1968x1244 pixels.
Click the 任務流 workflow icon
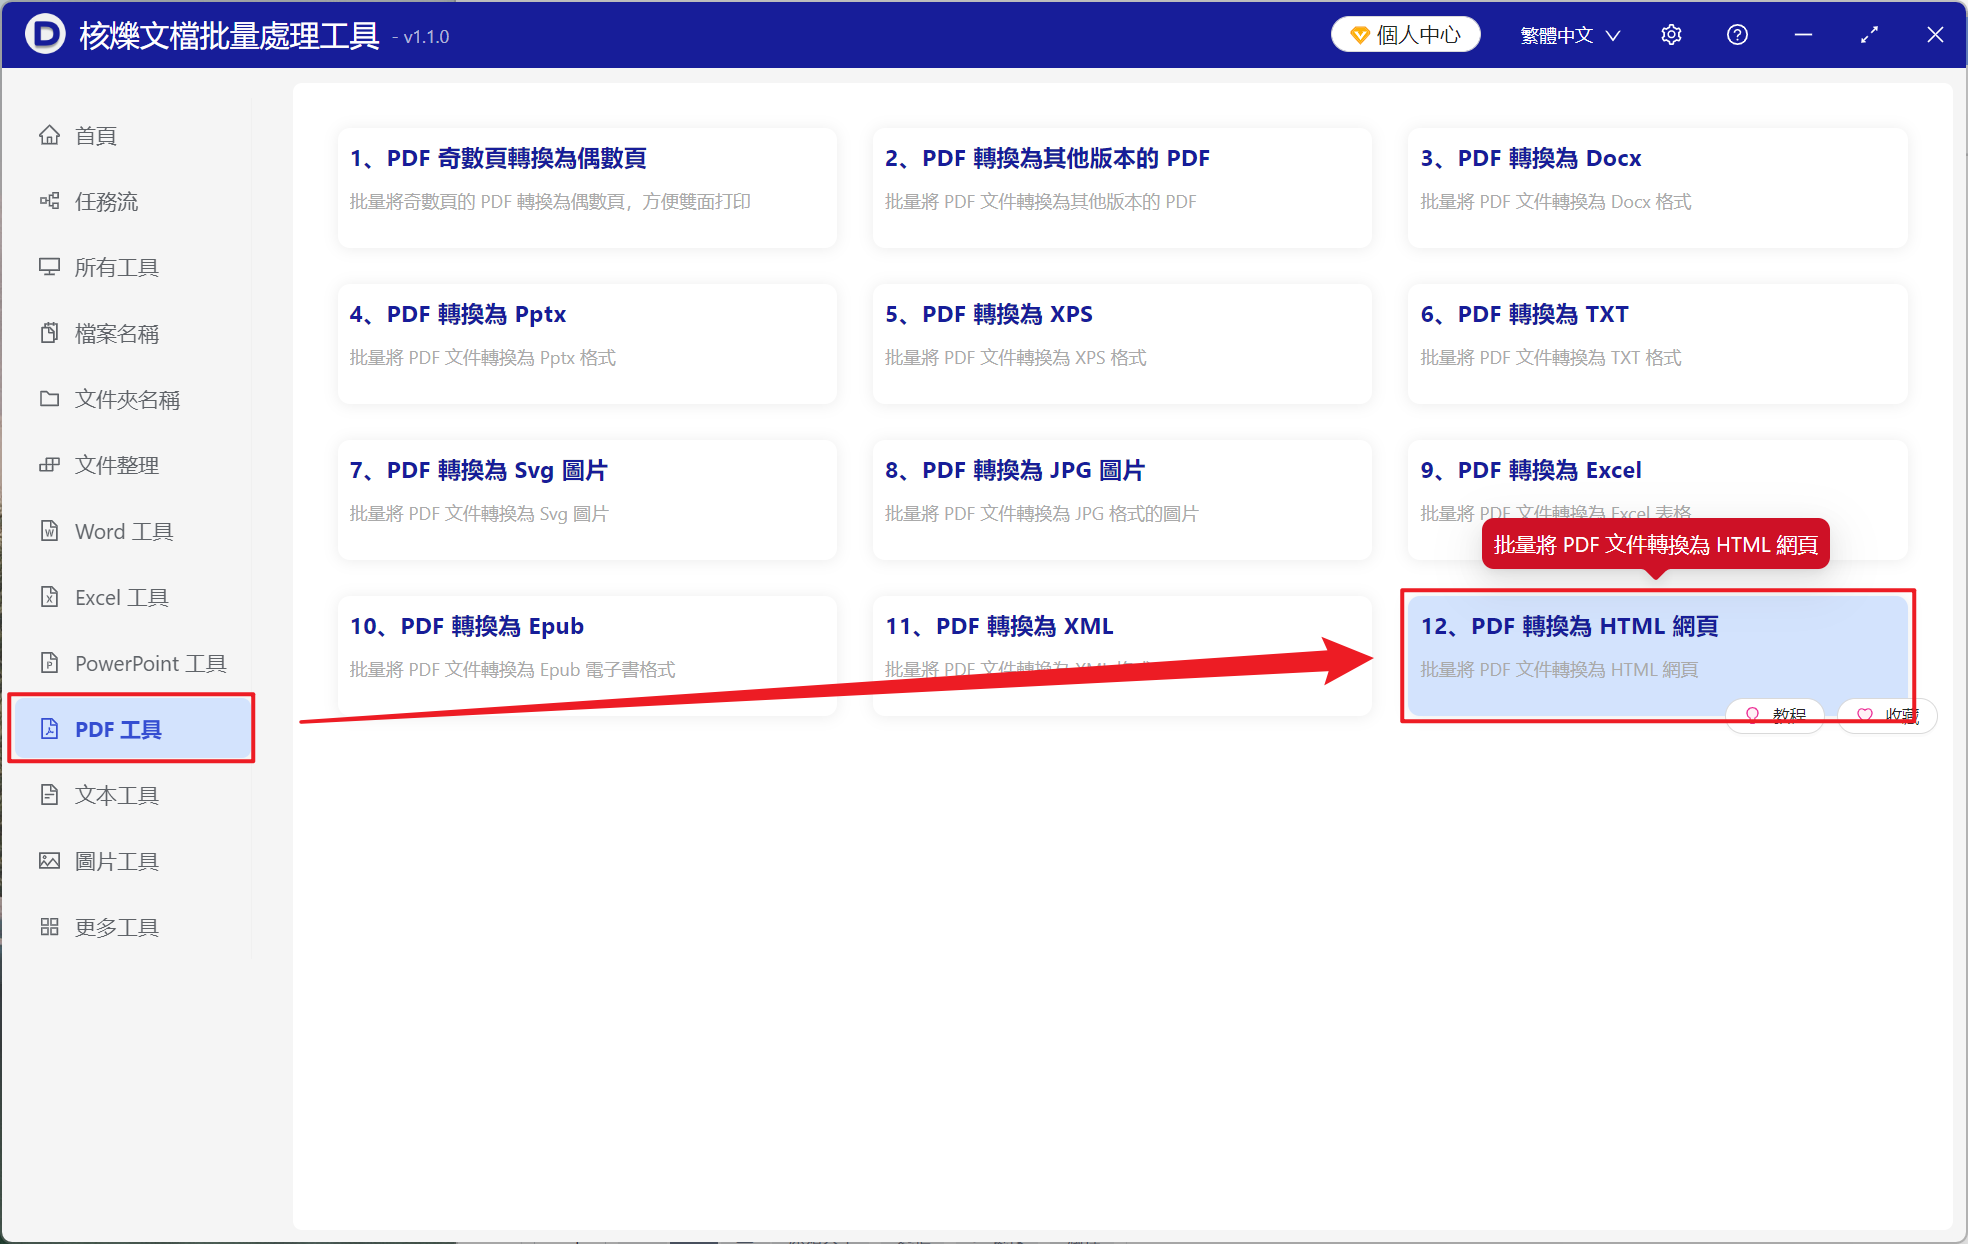tap(49, 201)
